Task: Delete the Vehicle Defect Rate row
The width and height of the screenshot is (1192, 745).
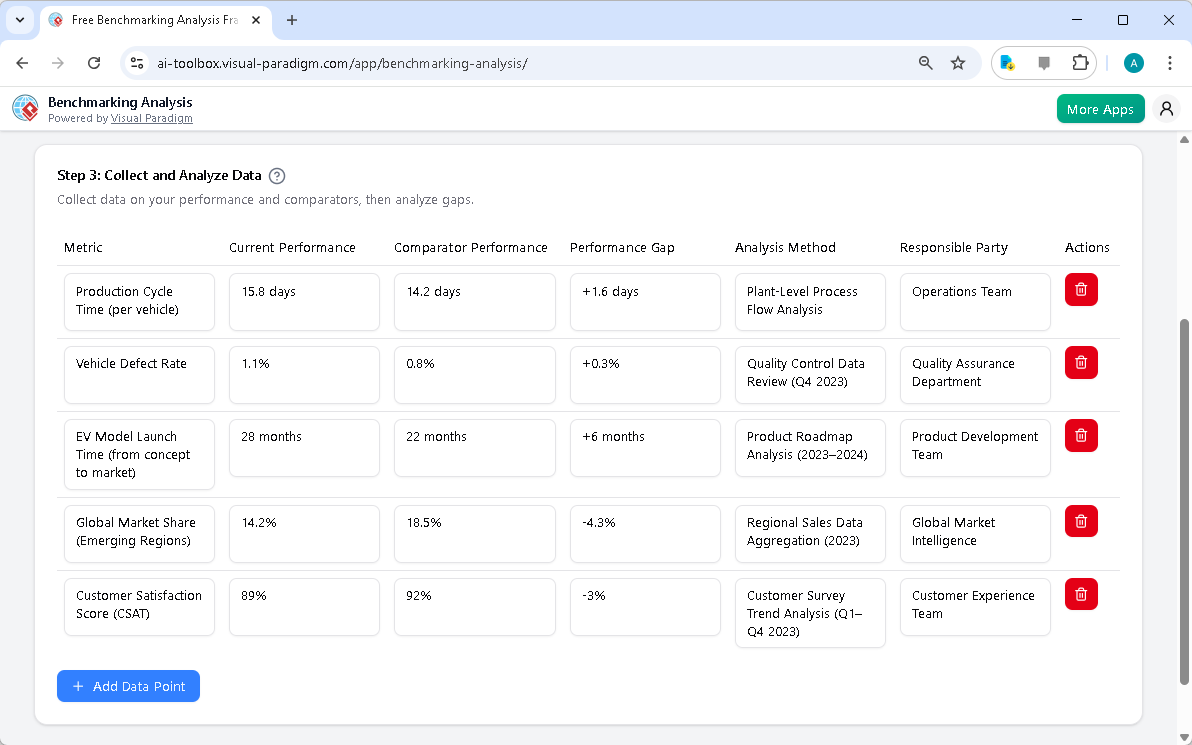Action: 1081,362
